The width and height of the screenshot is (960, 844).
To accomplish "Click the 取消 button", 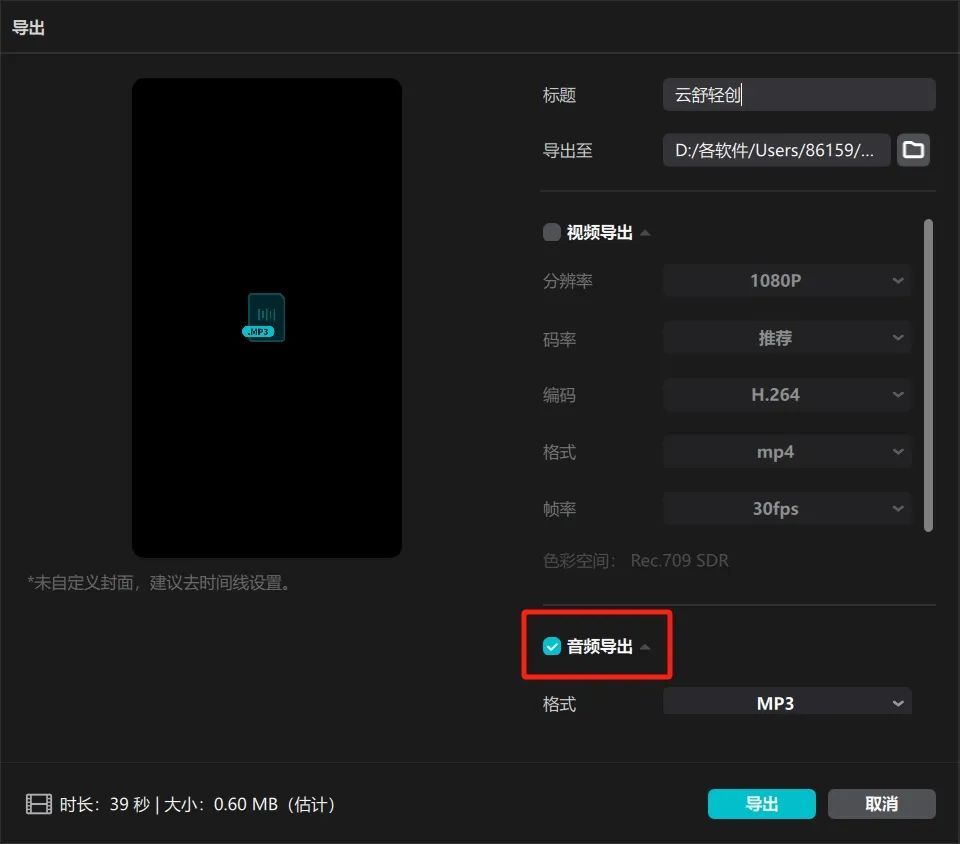I will (882, 804).
